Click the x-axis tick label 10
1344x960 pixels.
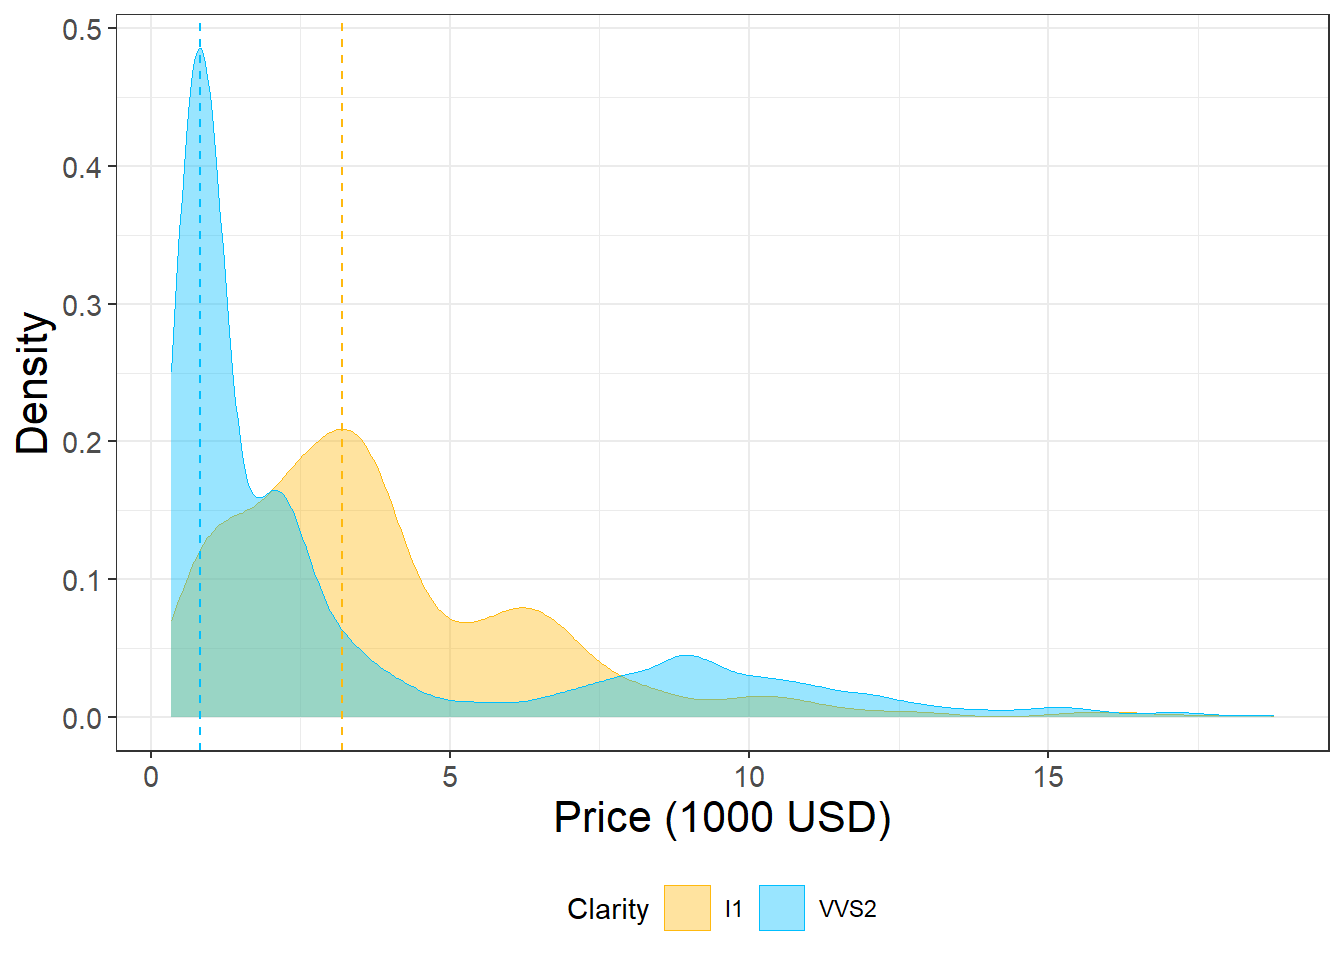pos(749,777)
